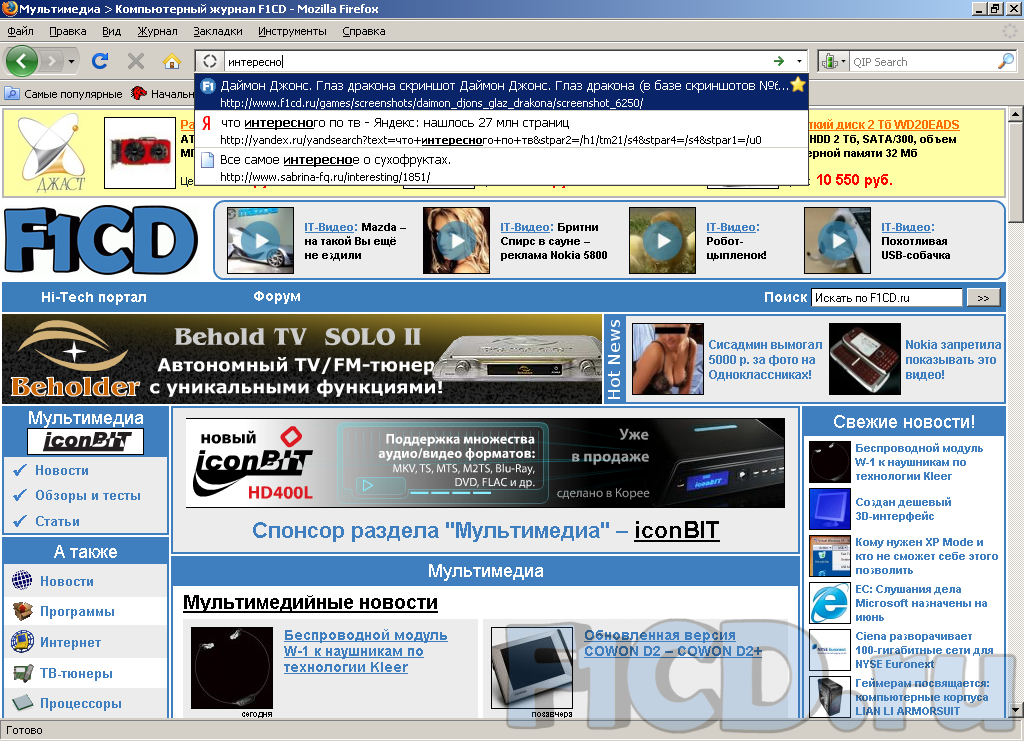Screen dimensions: 1024x741
Task: Click the Создан дешевый 3D-интерфейс monitor thumbnail
Action: pos(829,509)
